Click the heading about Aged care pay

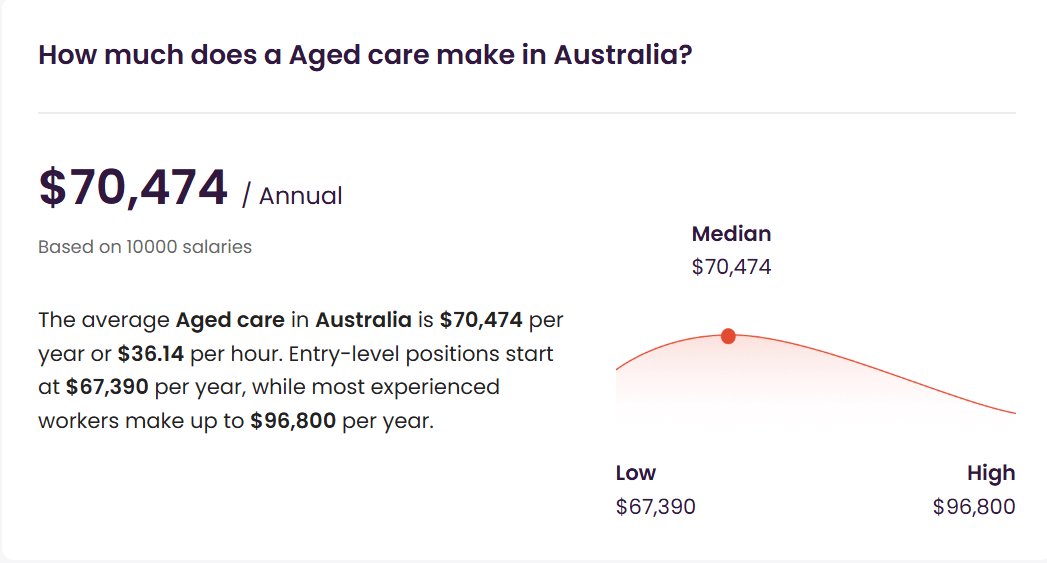coord(365,54)
